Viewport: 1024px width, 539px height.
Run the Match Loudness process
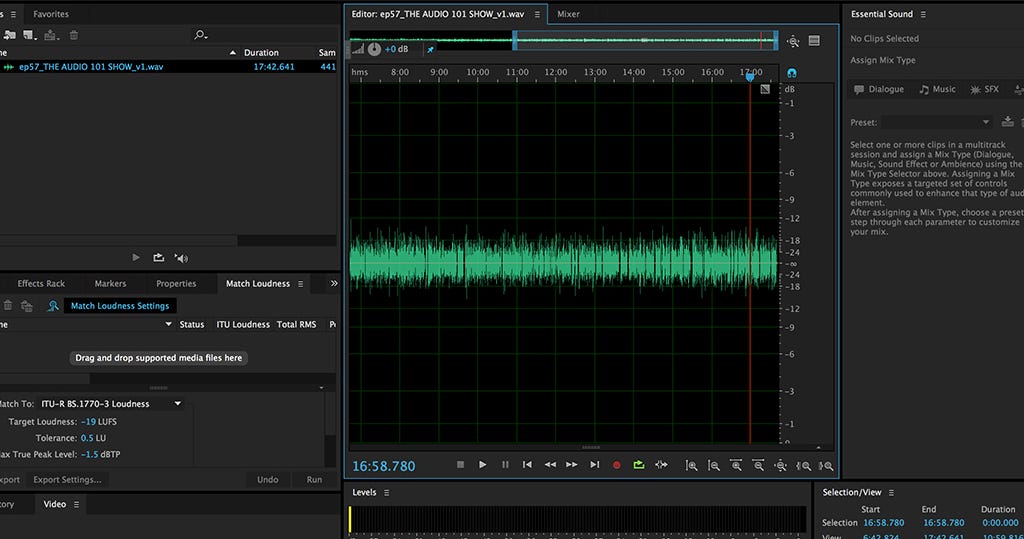[x=314, y=480]
